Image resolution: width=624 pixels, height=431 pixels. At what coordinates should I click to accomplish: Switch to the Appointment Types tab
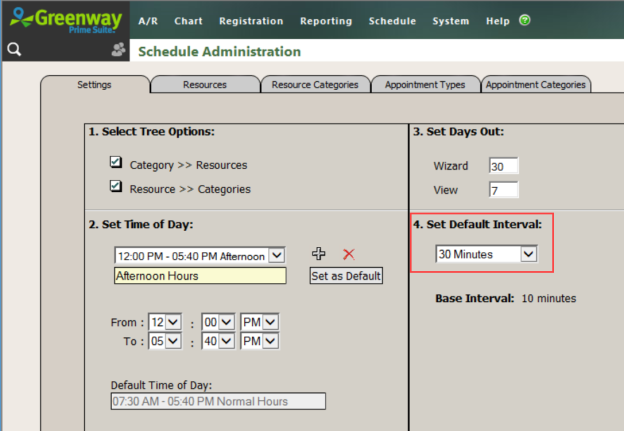pyautogui.click(x=425, y=85)
